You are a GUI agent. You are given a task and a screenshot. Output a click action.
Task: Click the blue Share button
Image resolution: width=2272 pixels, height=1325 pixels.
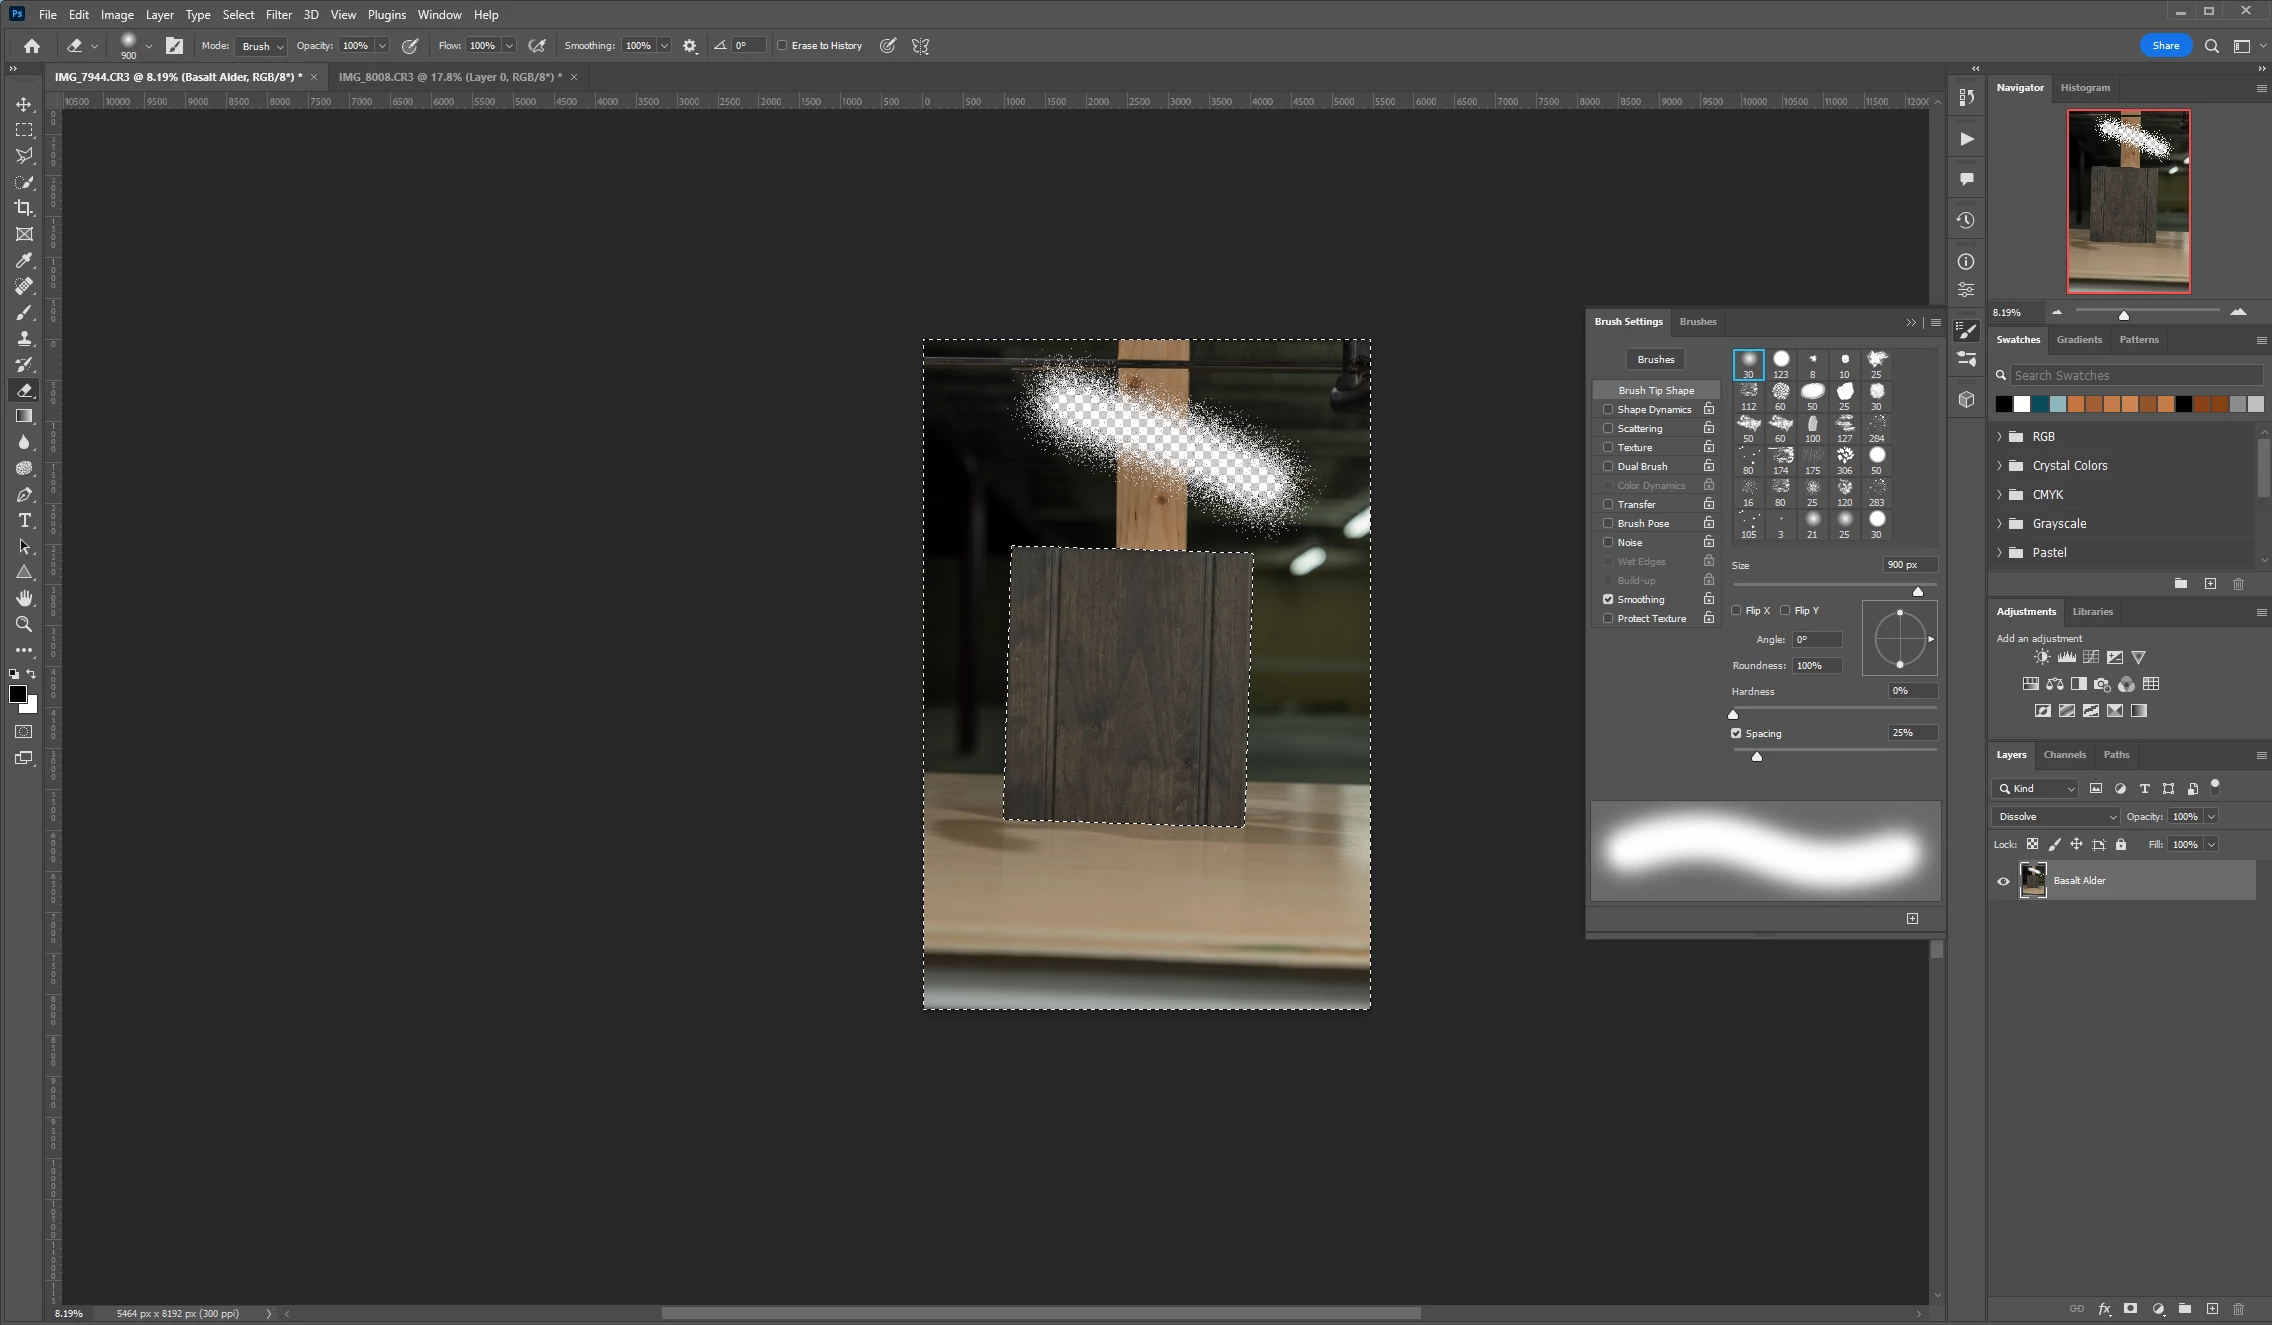[2165, 46]
